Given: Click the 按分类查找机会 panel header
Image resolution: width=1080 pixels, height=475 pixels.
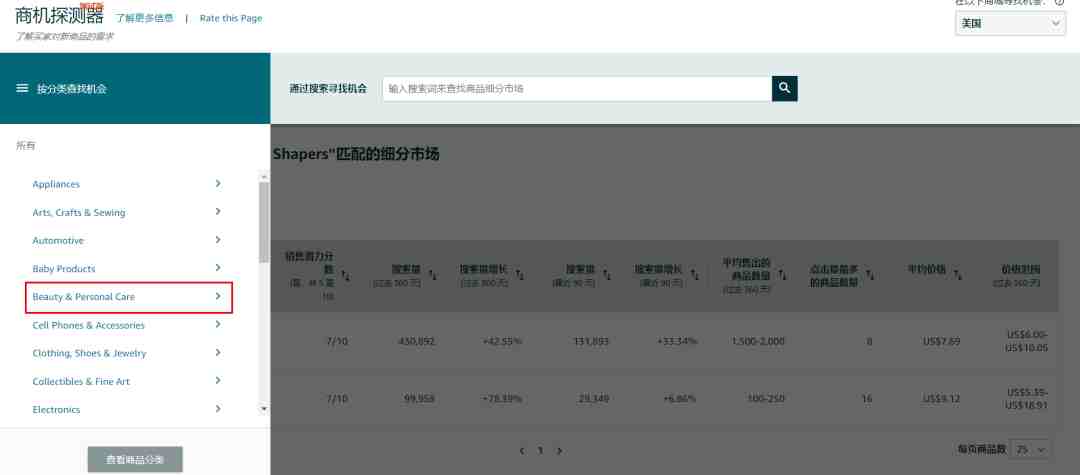Looking at the screenshot, I should point(135,88).
